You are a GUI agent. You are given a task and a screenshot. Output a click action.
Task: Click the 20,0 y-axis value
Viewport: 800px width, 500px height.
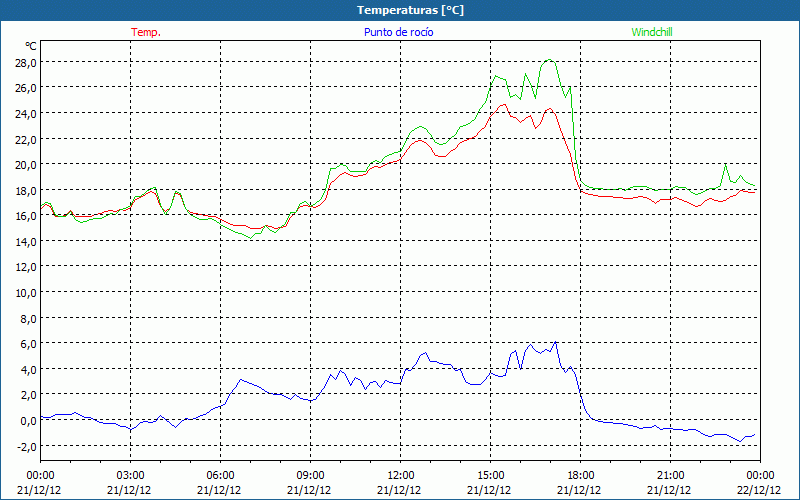(x=25, y=165)
